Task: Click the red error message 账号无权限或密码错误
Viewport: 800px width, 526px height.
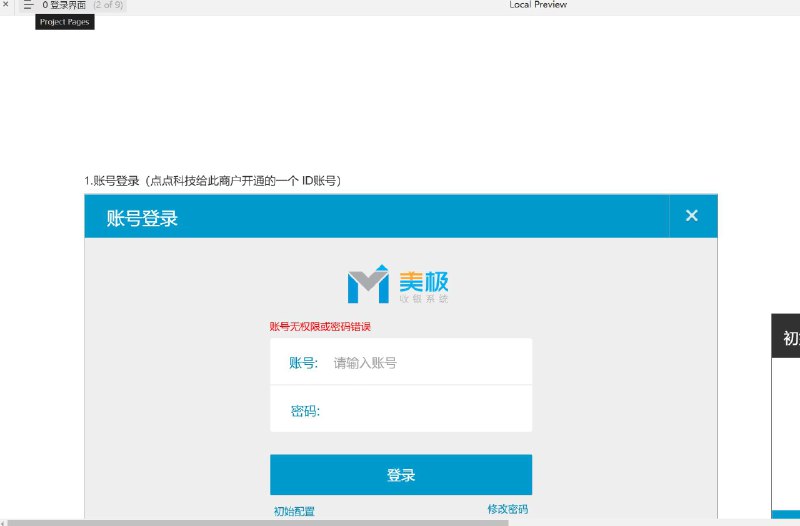Action: pos(320,327)
